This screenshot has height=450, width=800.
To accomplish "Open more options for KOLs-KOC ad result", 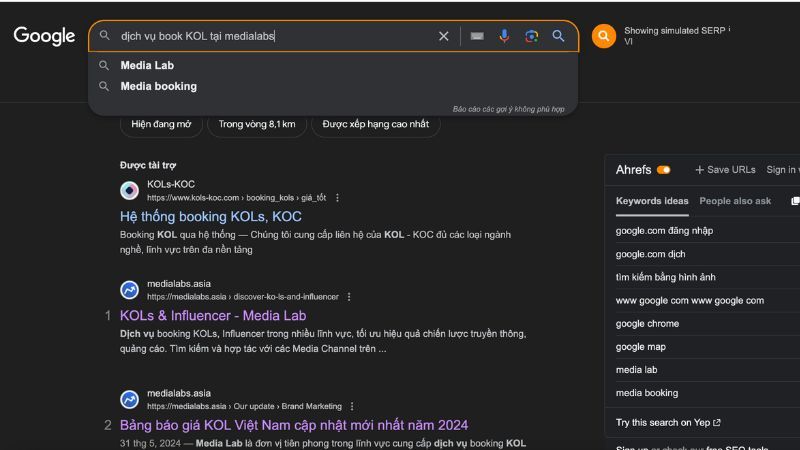I will coord(337,197).
